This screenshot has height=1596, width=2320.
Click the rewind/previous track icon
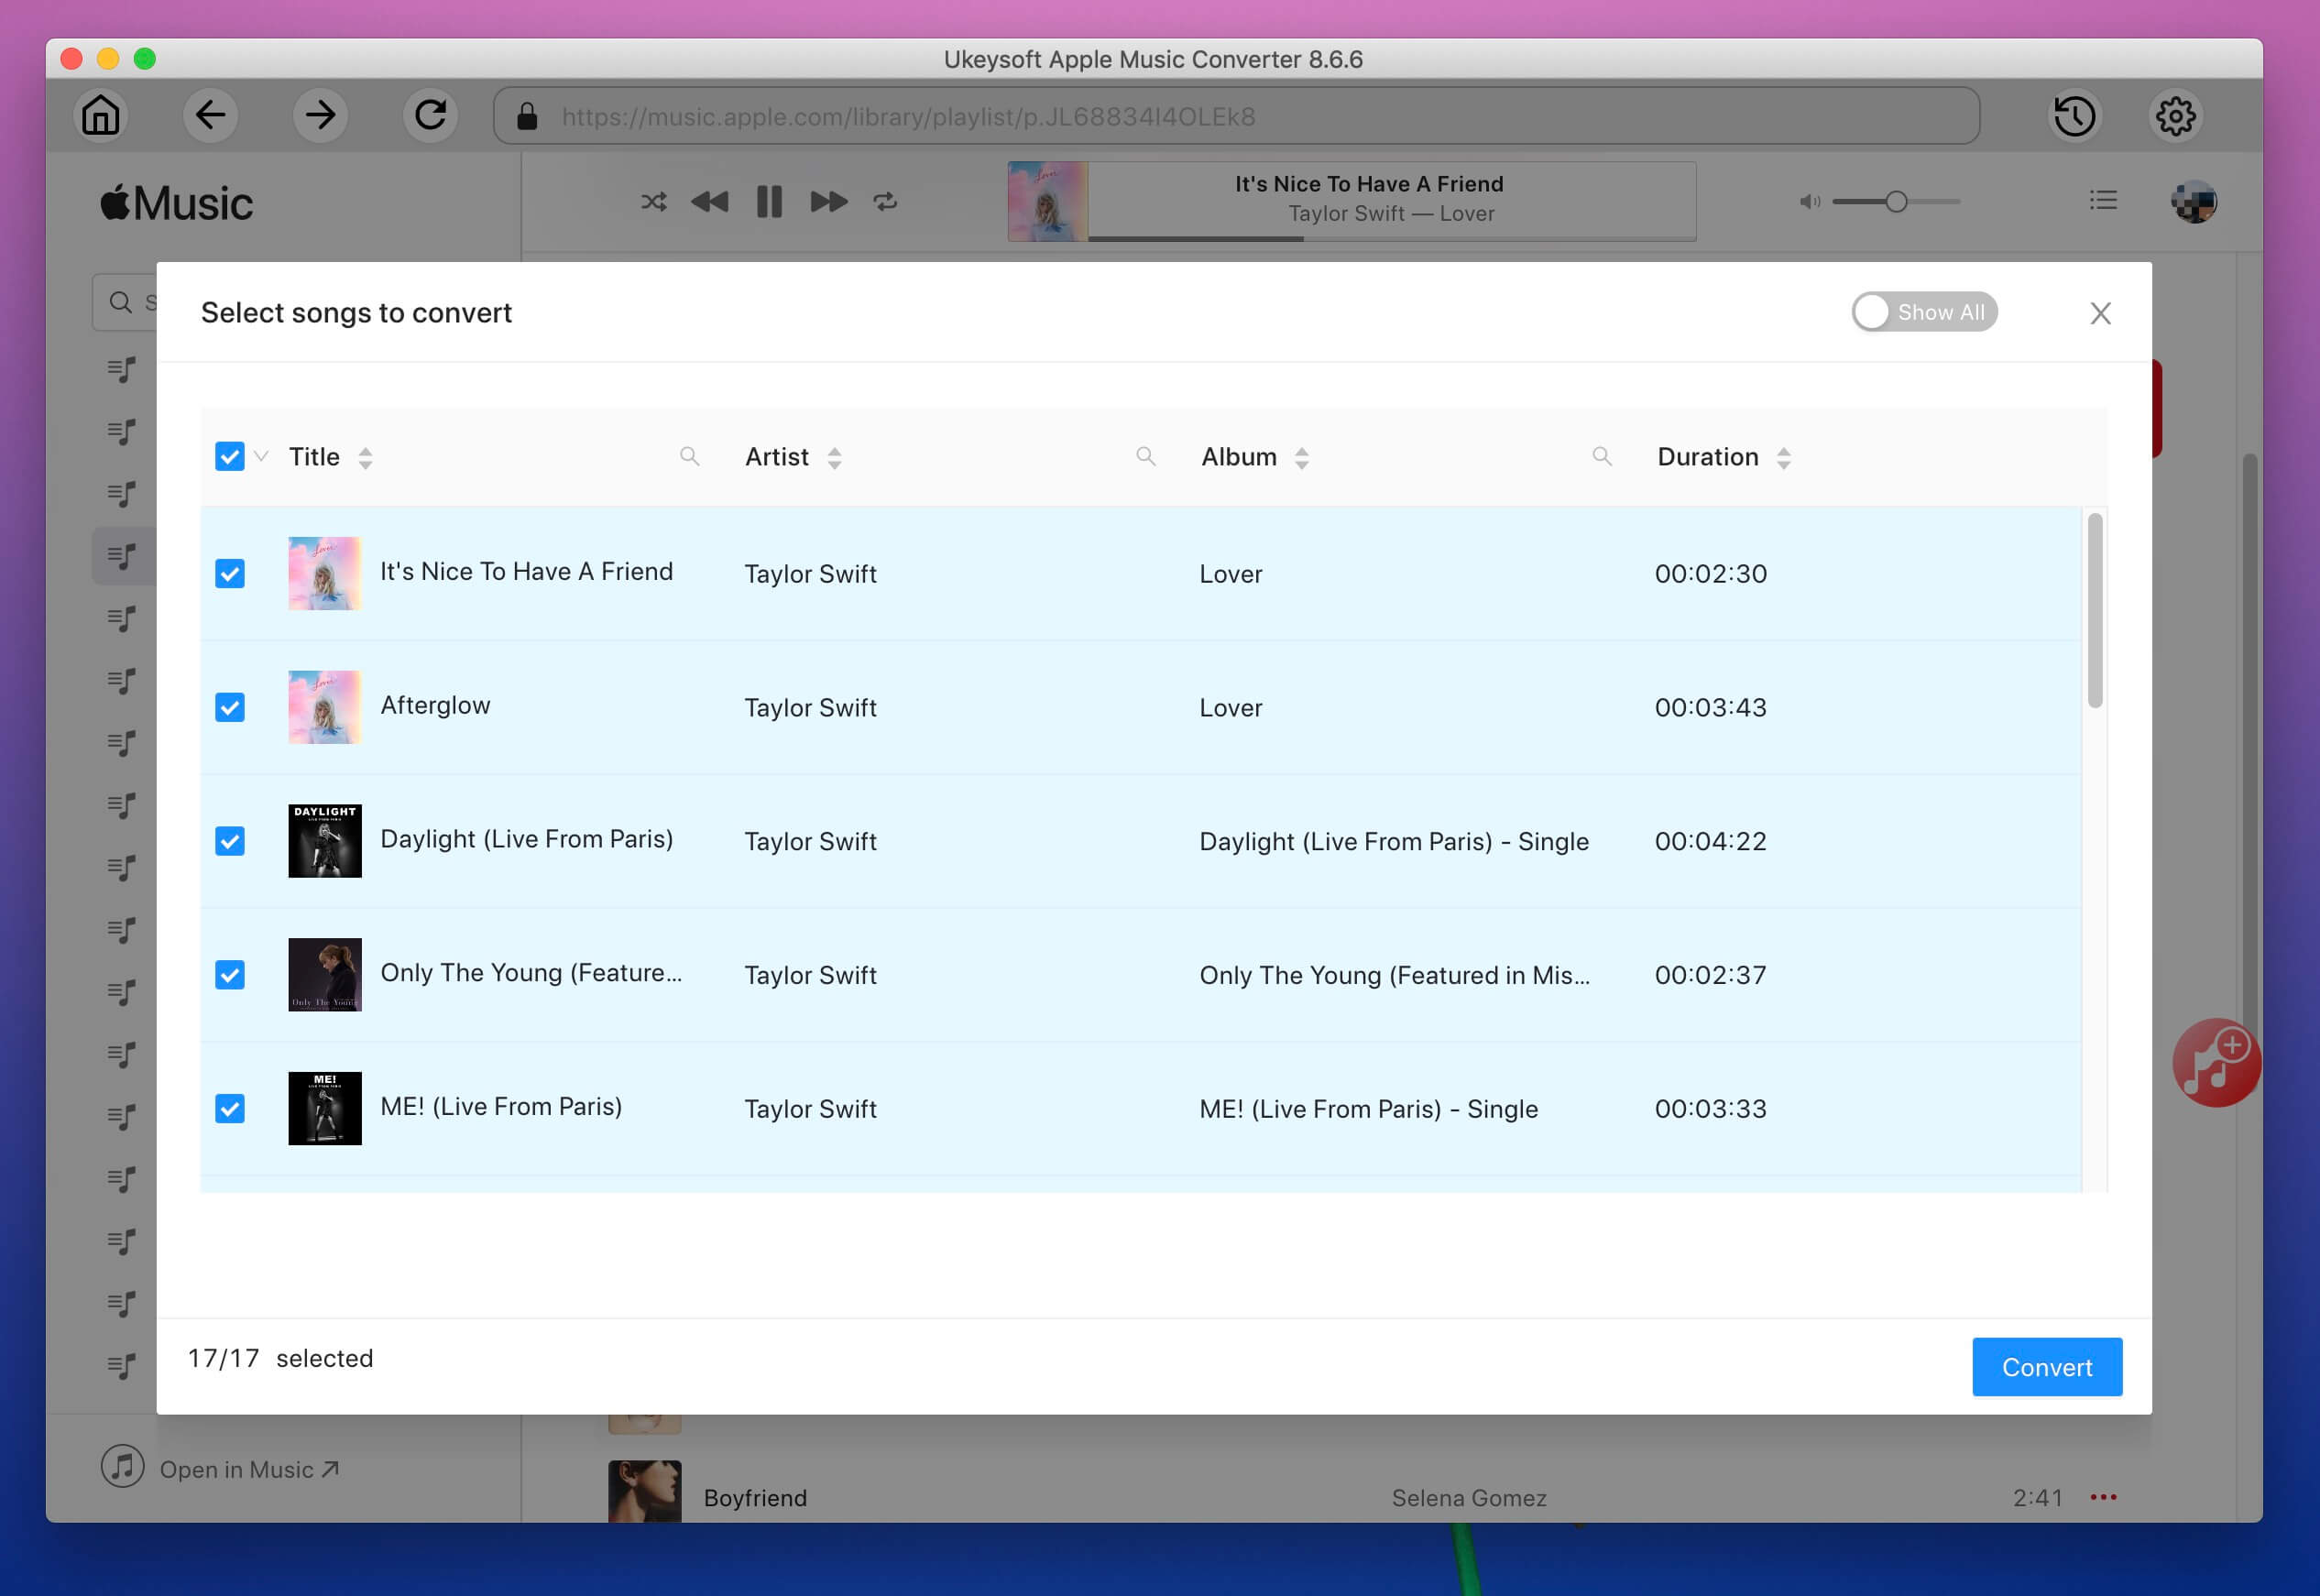[708, 200]
